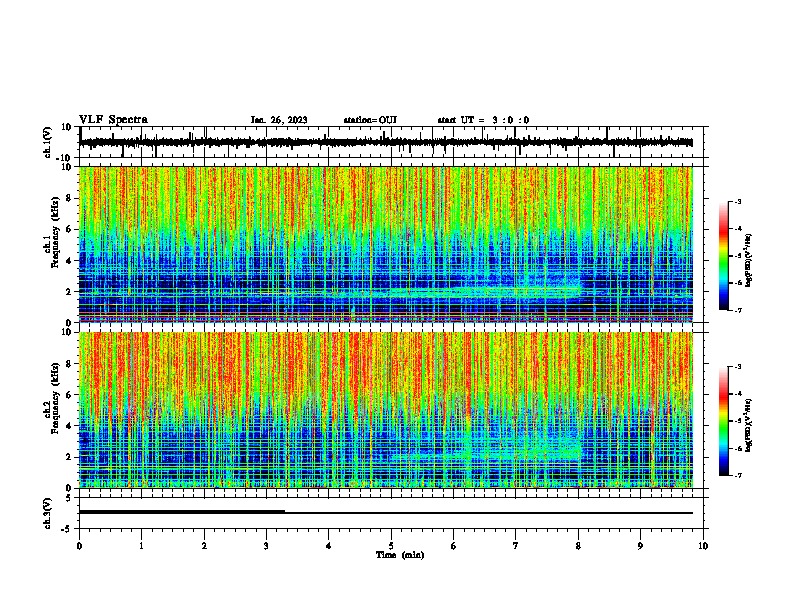Click the "2" tick on the time axis
The width and height of the screenshot is (792, 612).
coord(204,546)
